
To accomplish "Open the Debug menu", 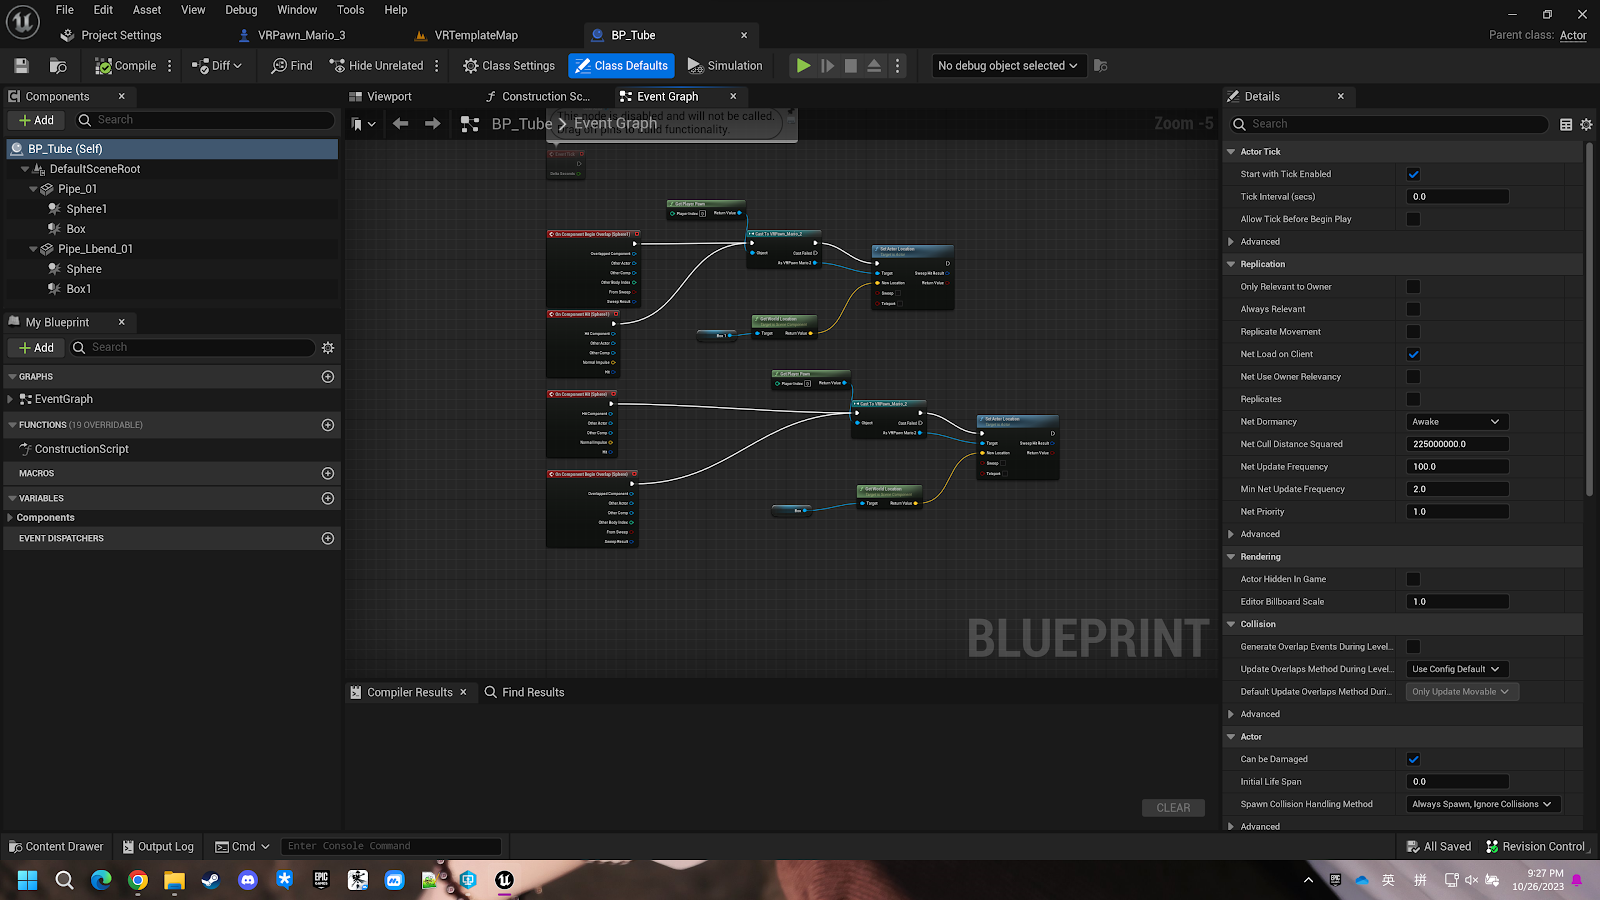I will click(x=241, y=10).
